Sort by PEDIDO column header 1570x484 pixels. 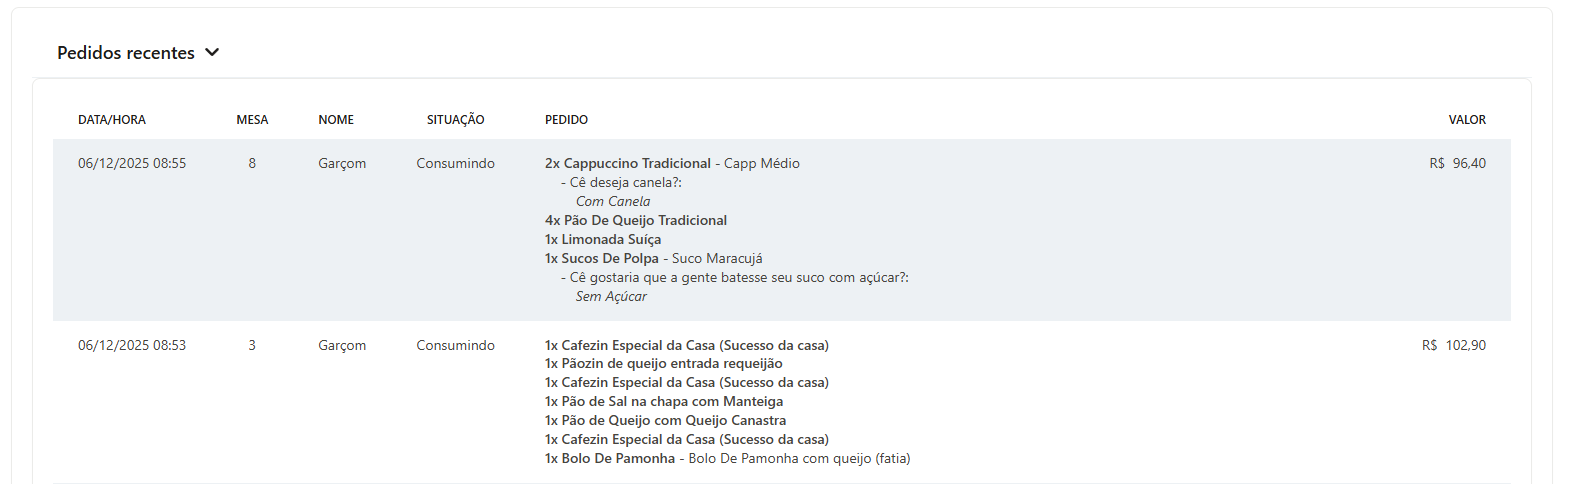[x=566, y=119]
